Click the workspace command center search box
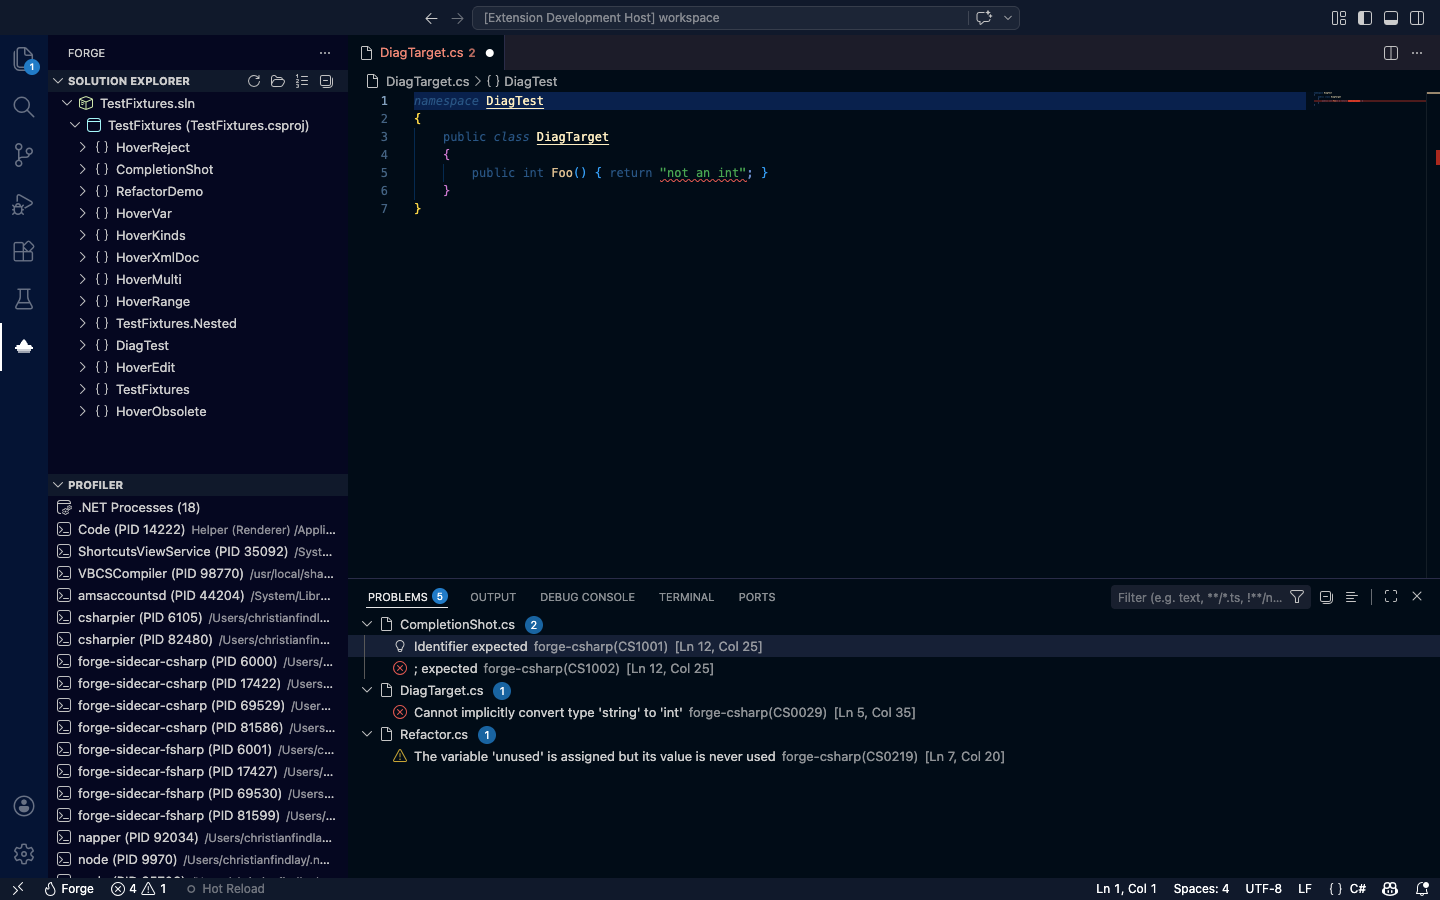This screenshot has height=900, width=1440. click(x=720, y=18)
